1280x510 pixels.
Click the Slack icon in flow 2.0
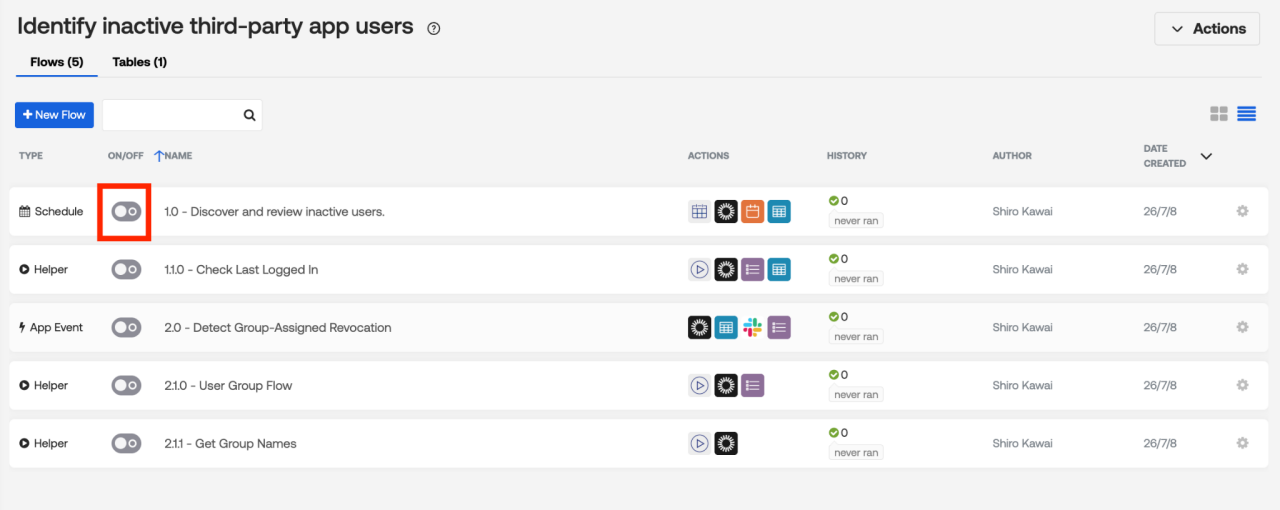coord(752,327)
